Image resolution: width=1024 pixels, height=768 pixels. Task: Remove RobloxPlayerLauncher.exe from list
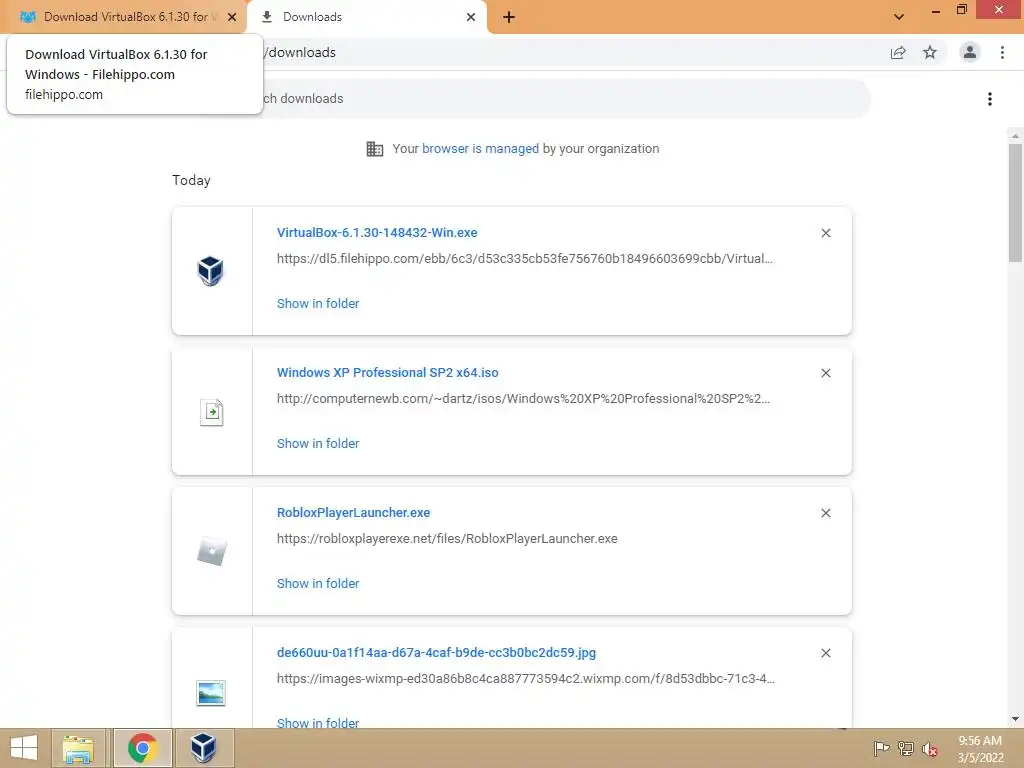click(x=825, y=513)
